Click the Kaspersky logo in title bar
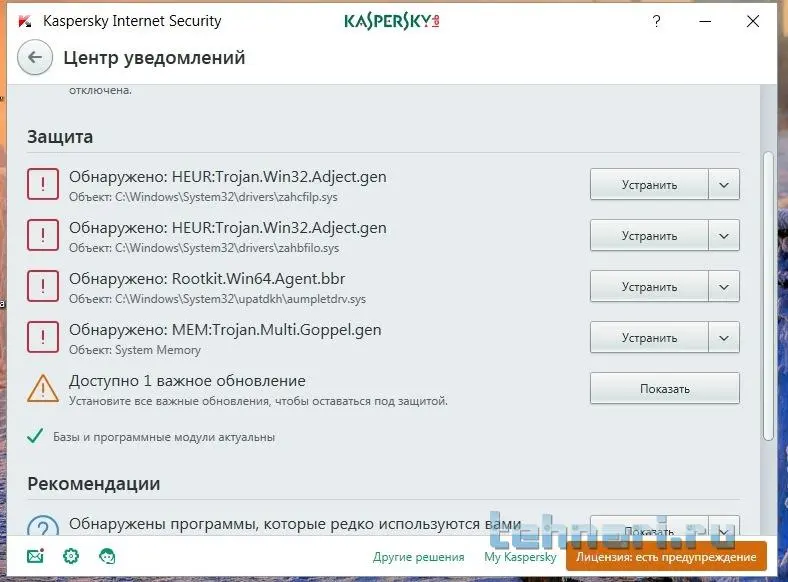 391,21
